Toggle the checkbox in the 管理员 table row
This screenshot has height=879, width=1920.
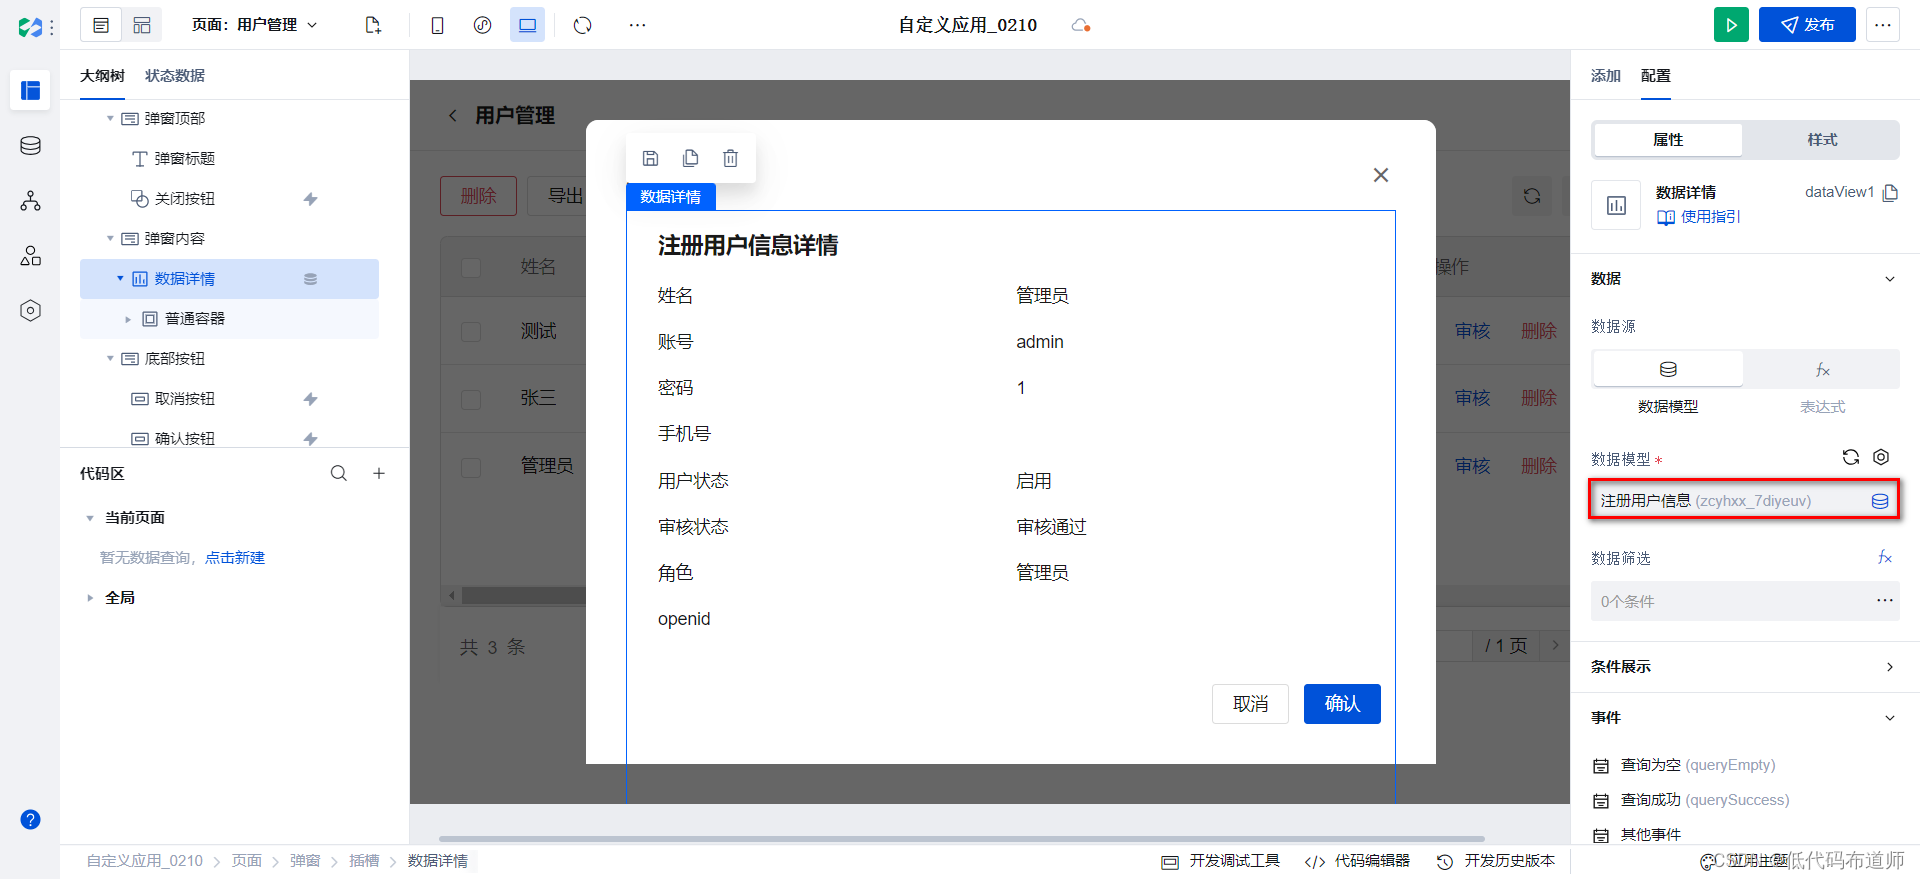(x=471, y=467)
